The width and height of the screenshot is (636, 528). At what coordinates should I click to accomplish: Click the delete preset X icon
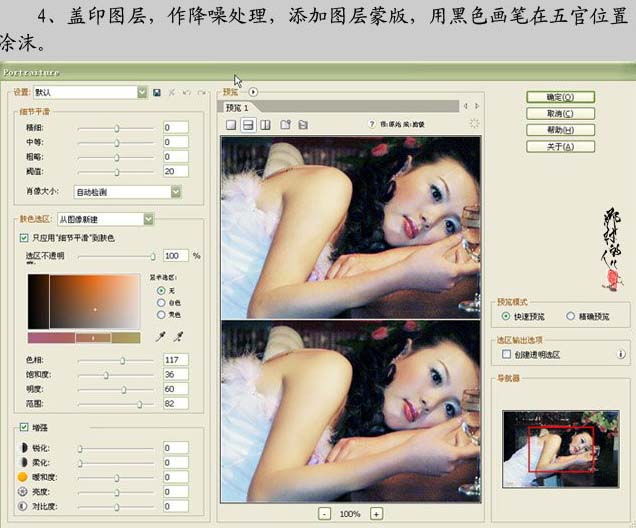(x=172, y=92)
